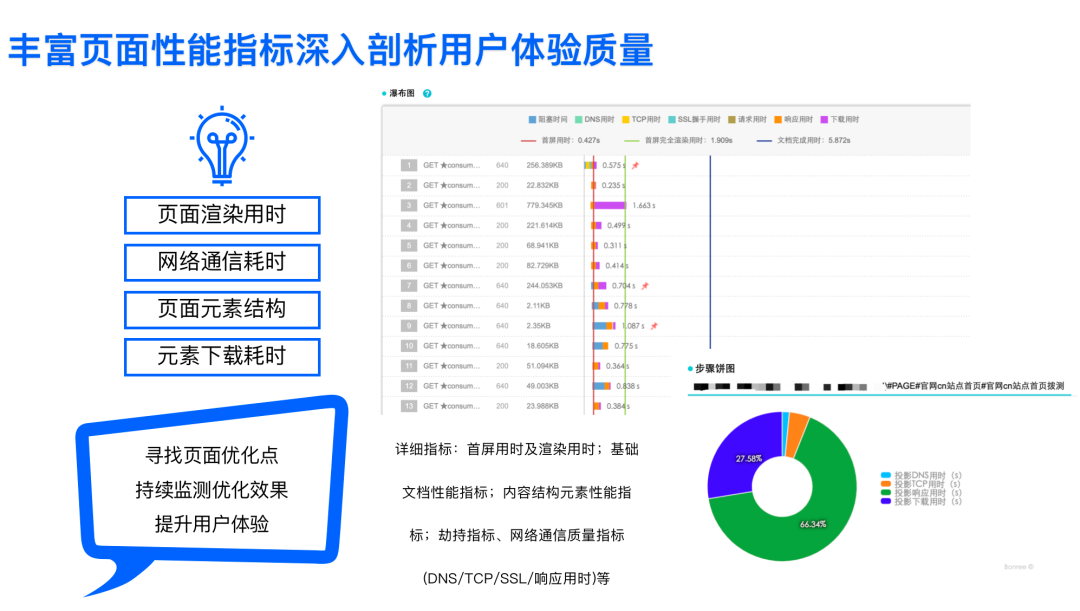
Task: Expand the 瀑布图 section bullet
Action: (383, 92)
